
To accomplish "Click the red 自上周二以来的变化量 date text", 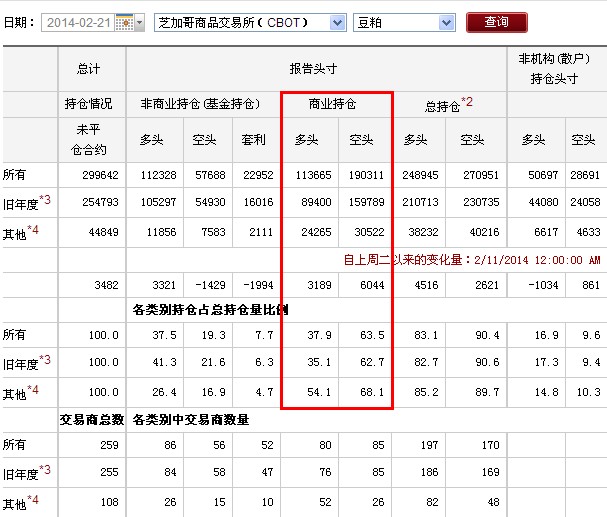I will (x=470, y=260).
